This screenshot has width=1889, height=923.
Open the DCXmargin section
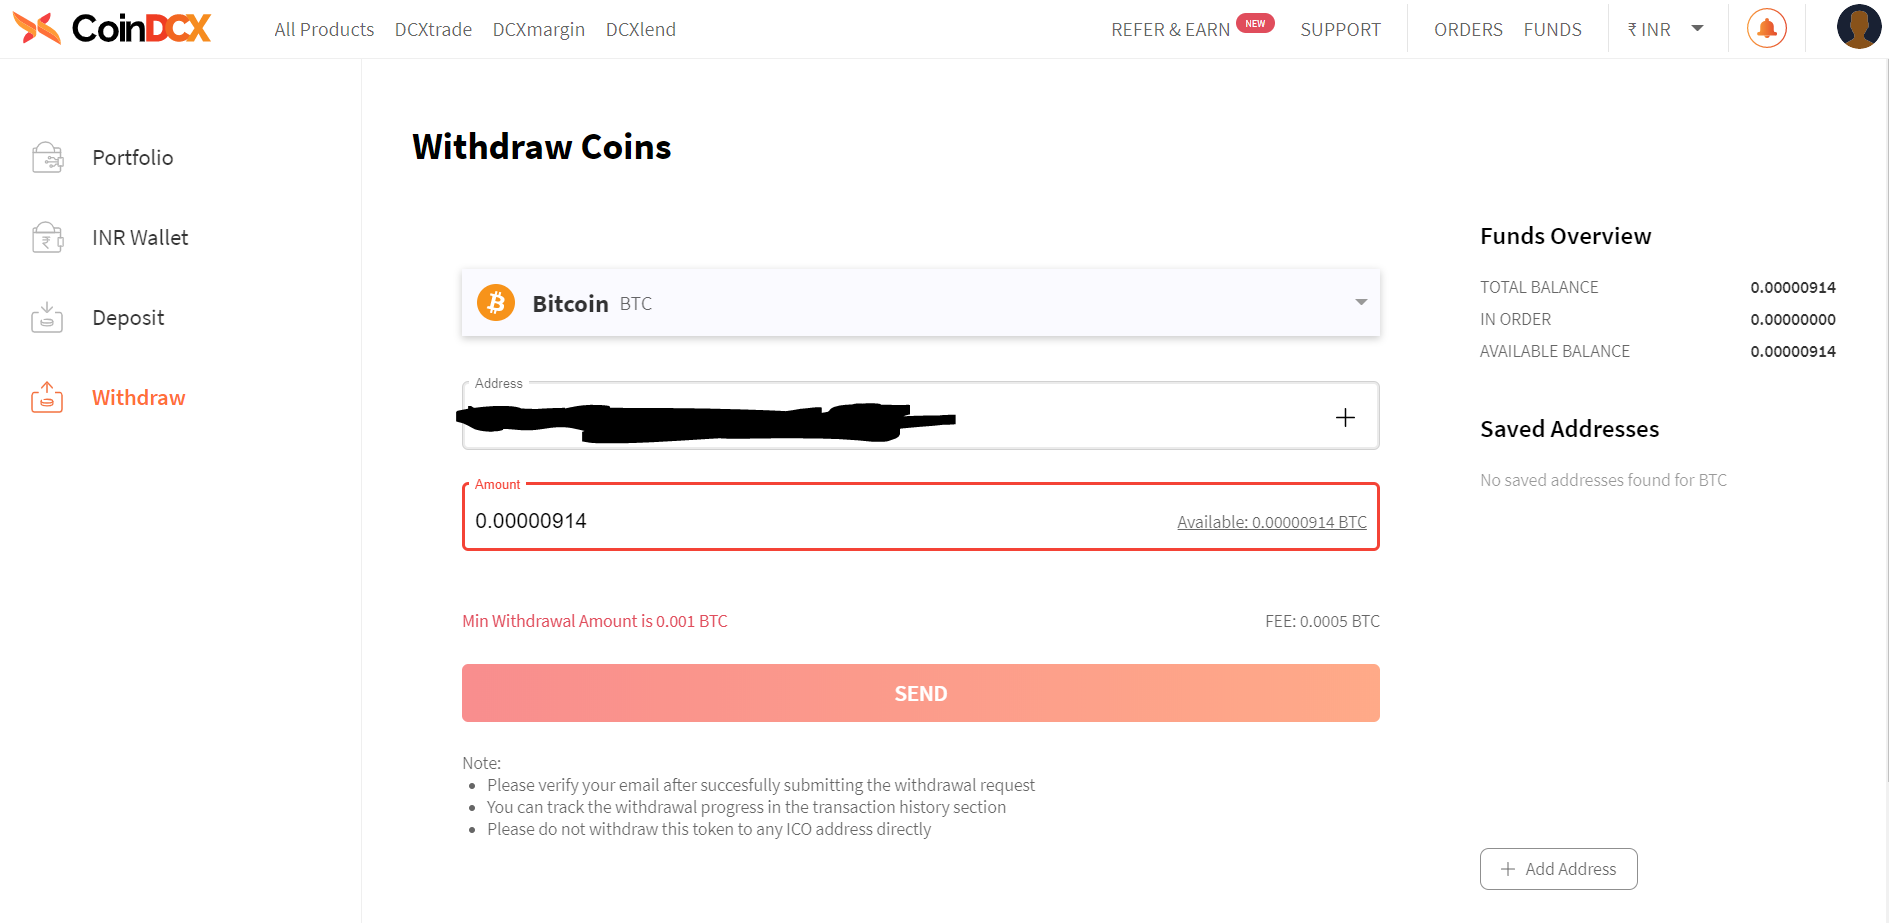coord(538,30)
